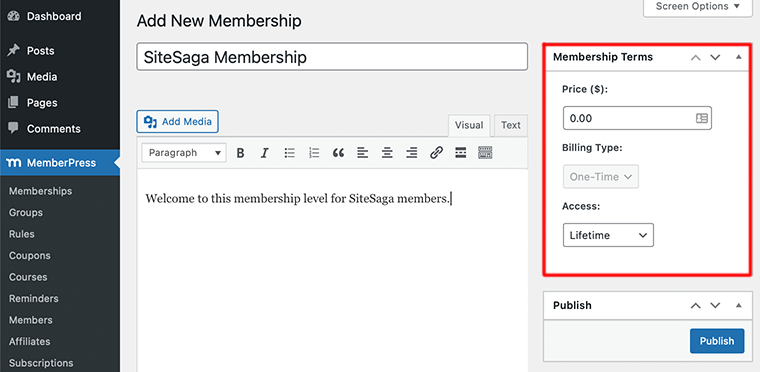Screen dimensions: 760x372
Task: Insert a bulleted list
Action: tap(289, 153)
